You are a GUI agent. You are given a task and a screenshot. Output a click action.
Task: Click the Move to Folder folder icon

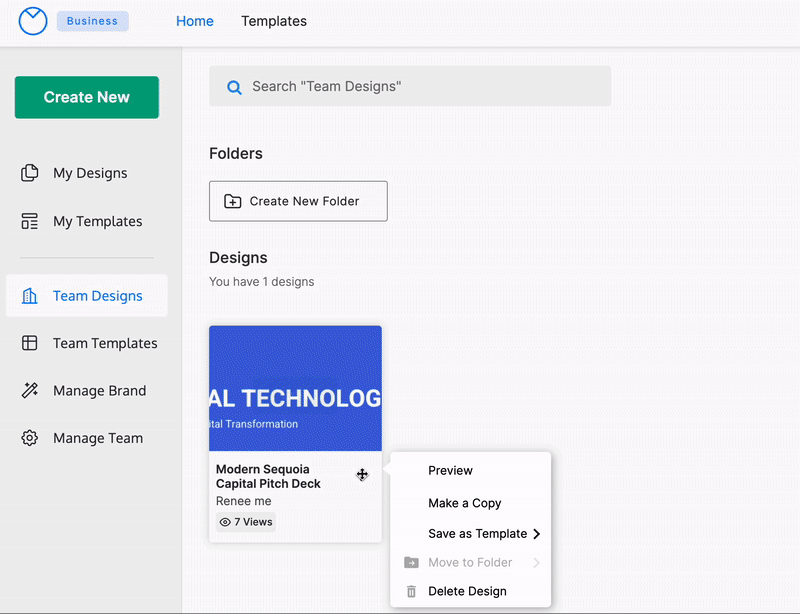(x=411, y=562)
